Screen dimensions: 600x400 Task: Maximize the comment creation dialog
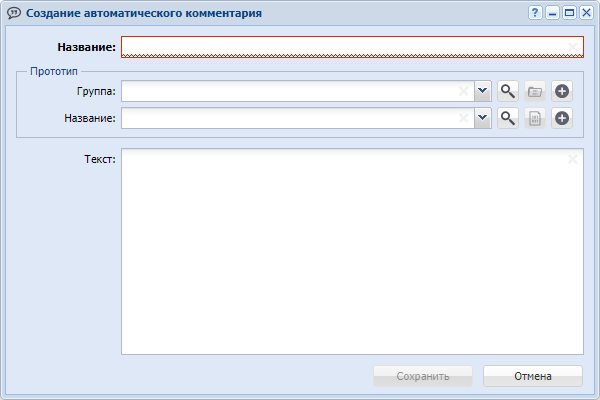[x=568, y=13]
